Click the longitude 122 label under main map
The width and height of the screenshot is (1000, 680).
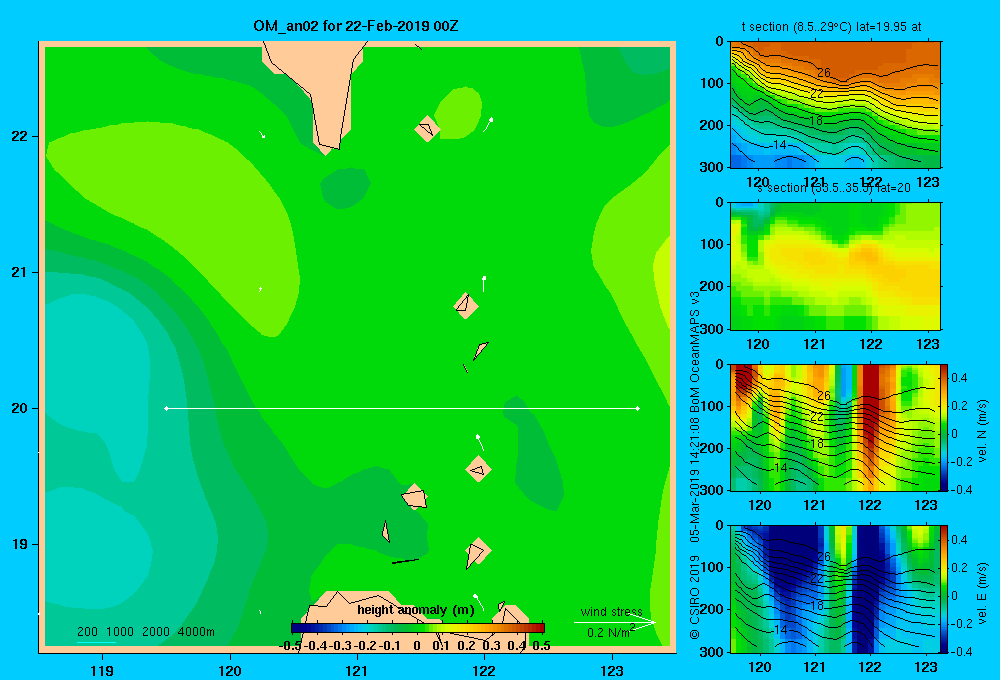pyautogui.click(x=484, y=670)
